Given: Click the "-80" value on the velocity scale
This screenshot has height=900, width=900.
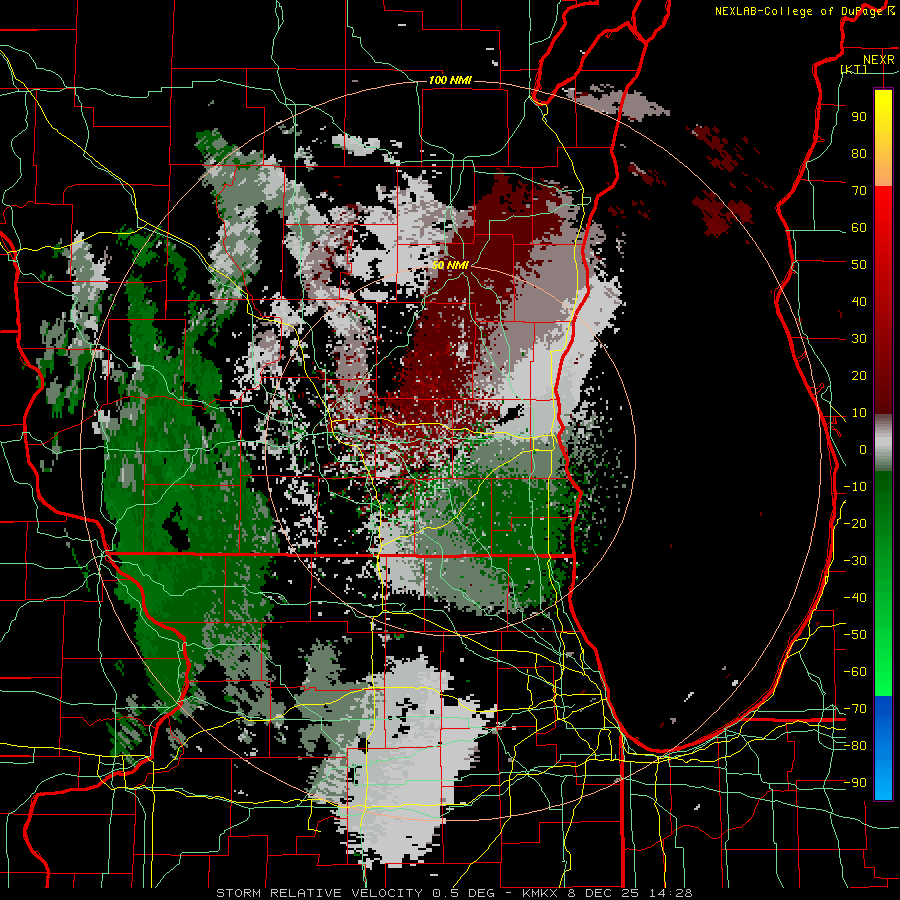Looking at the screenshot, I should point(855,746).
